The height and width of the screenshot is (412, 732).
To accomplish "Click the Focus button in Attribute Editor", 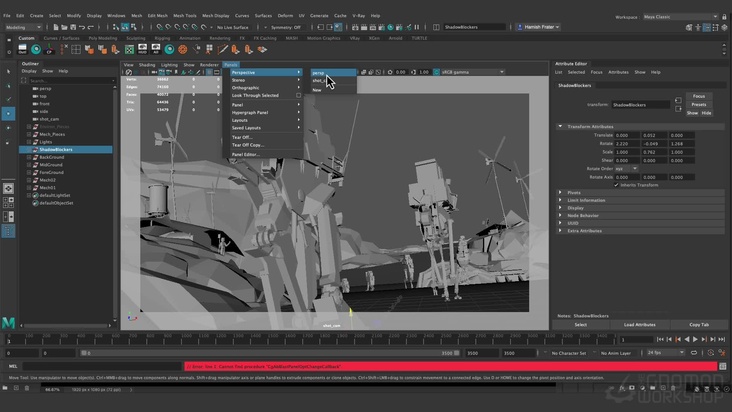I will (x=699, y=96).
